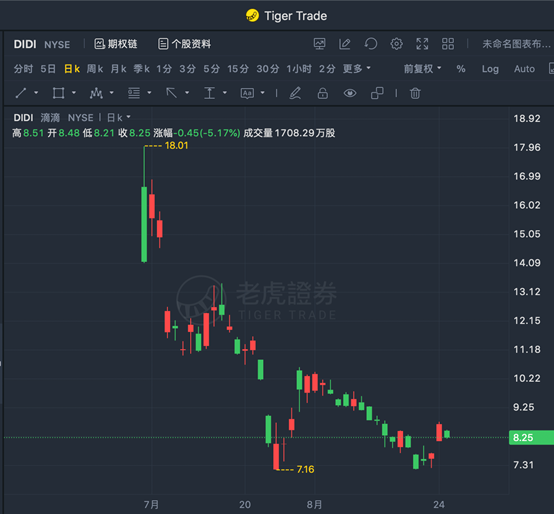
Task: Click the copy overlapping squares icon
Action: (377, 93)
